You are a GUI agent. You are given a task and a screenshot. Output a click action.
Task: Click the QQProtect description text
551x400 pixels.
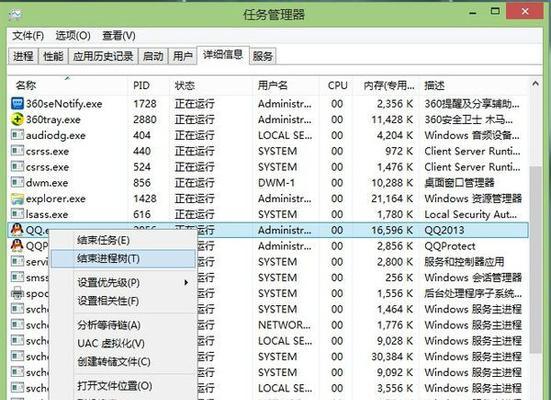tap(450, 246)
